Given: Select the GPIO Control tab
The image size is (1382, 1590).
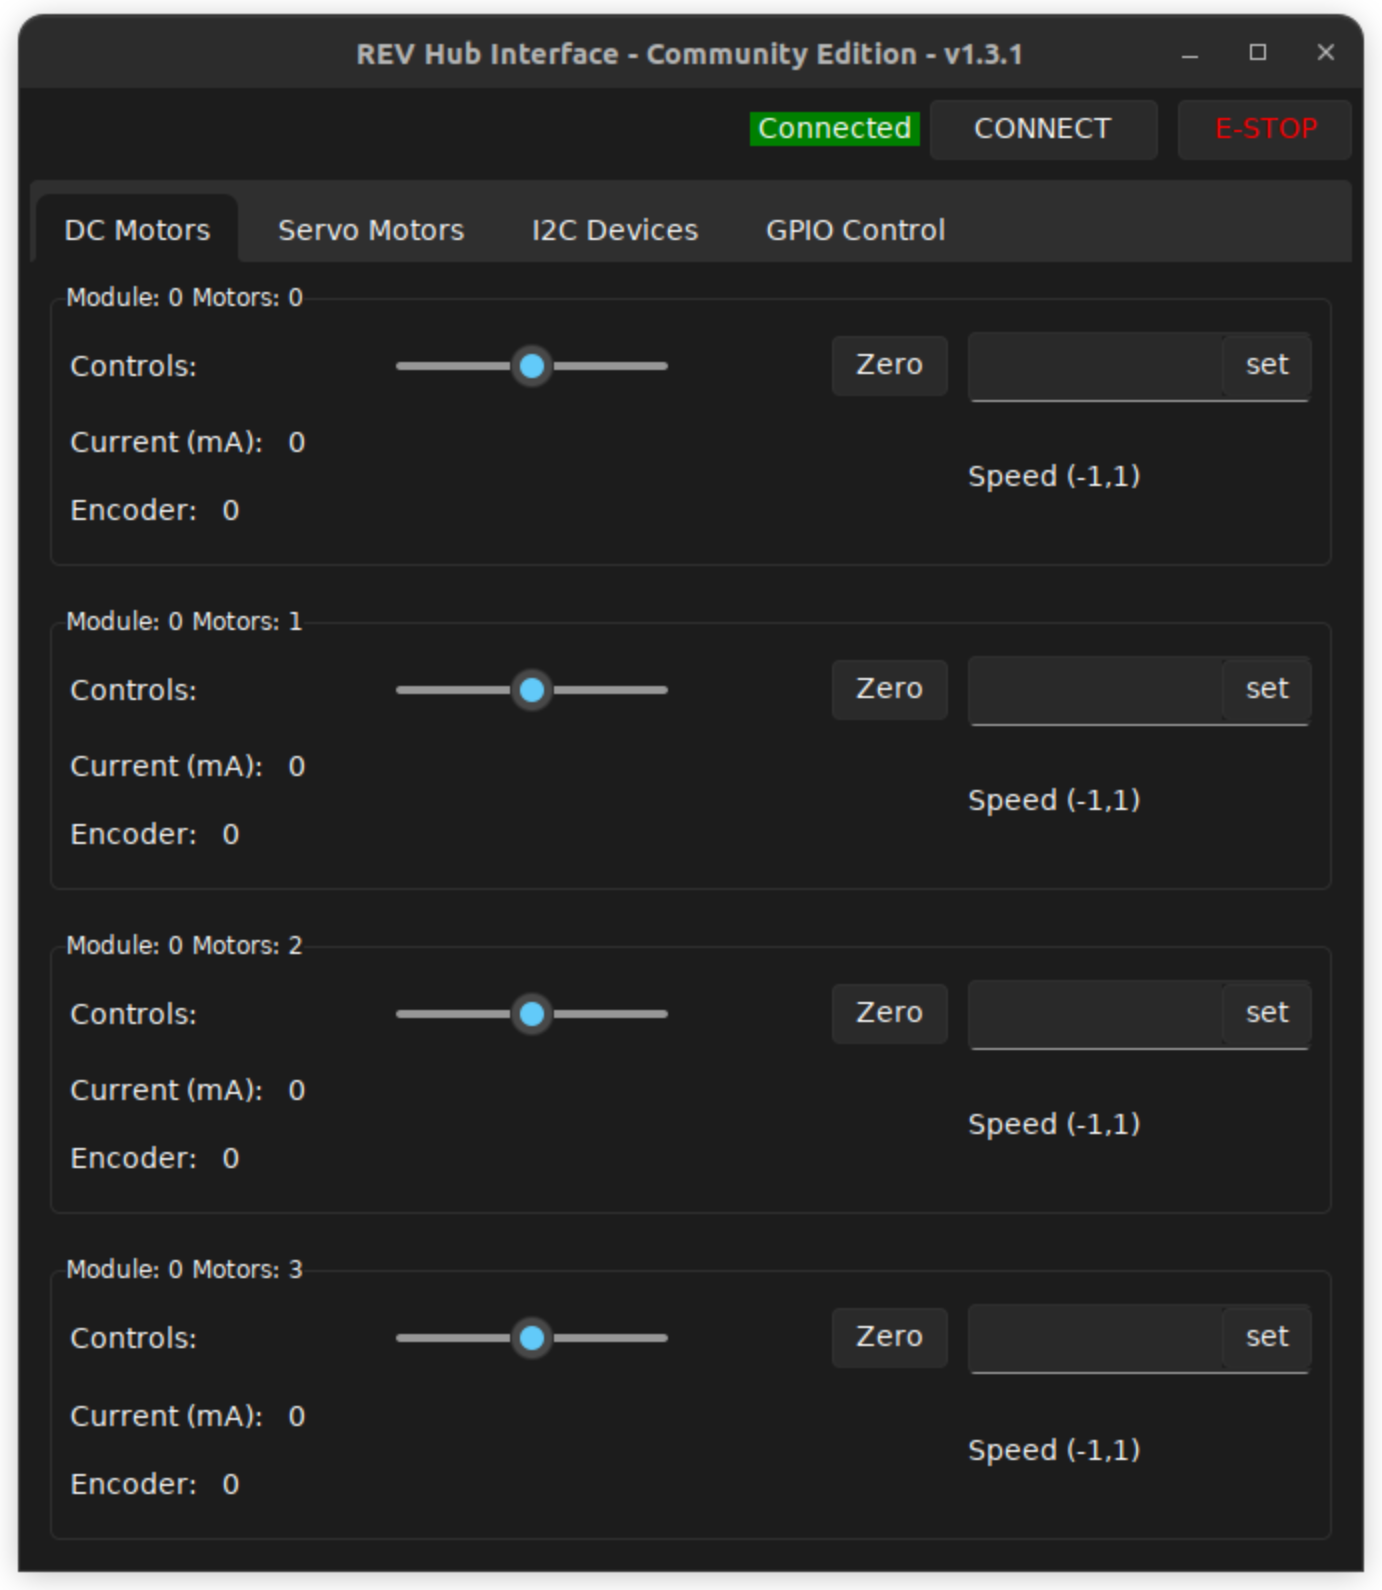Looking at the screenshot, I should click(855, 230).
